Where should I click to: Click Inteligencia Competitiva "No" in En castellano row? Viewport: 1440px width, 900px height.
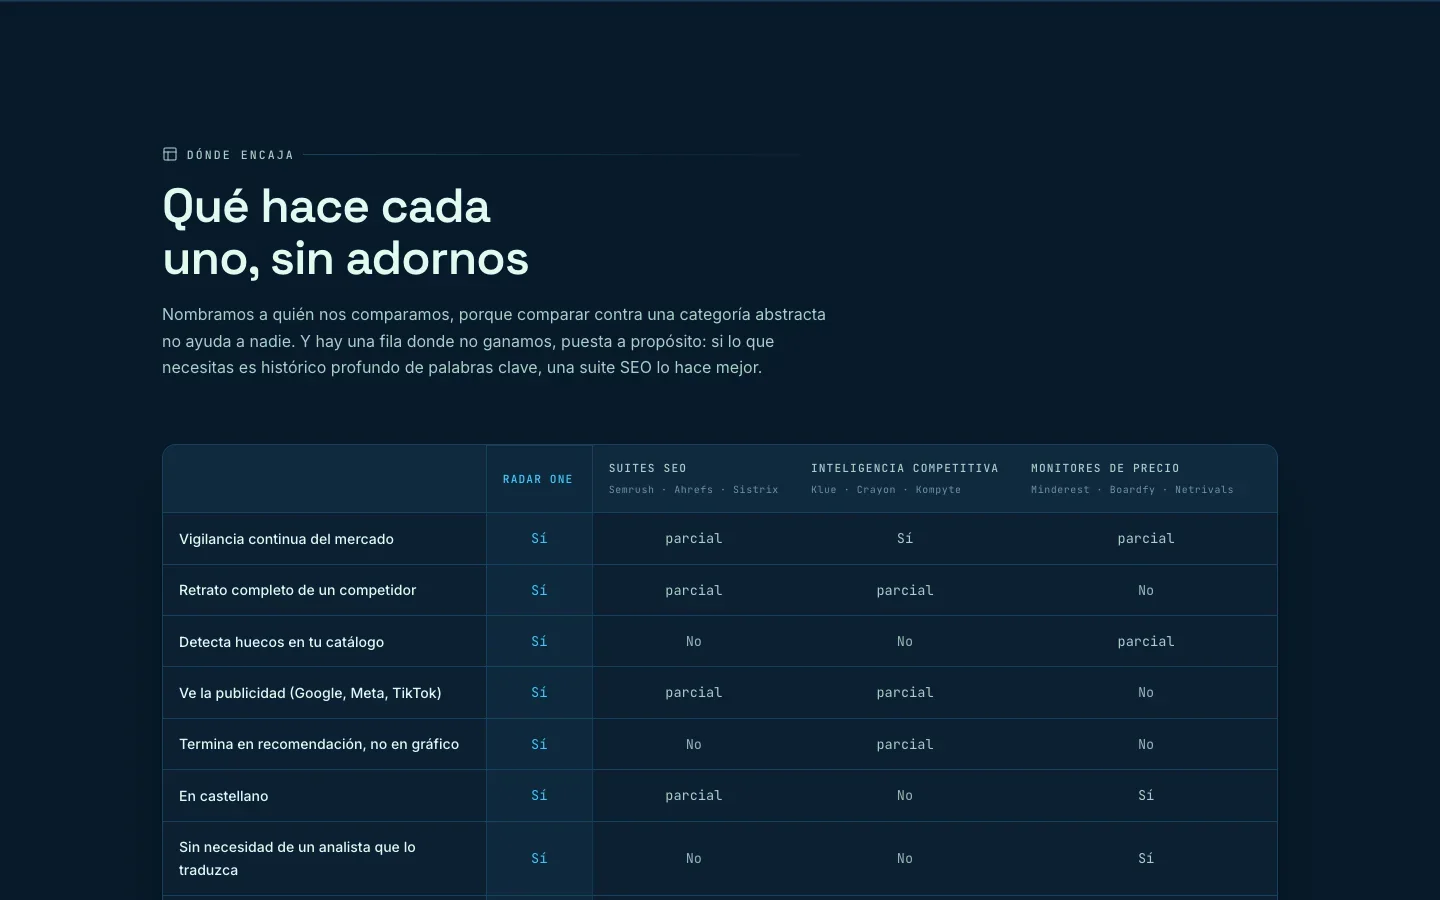[905, 796]
